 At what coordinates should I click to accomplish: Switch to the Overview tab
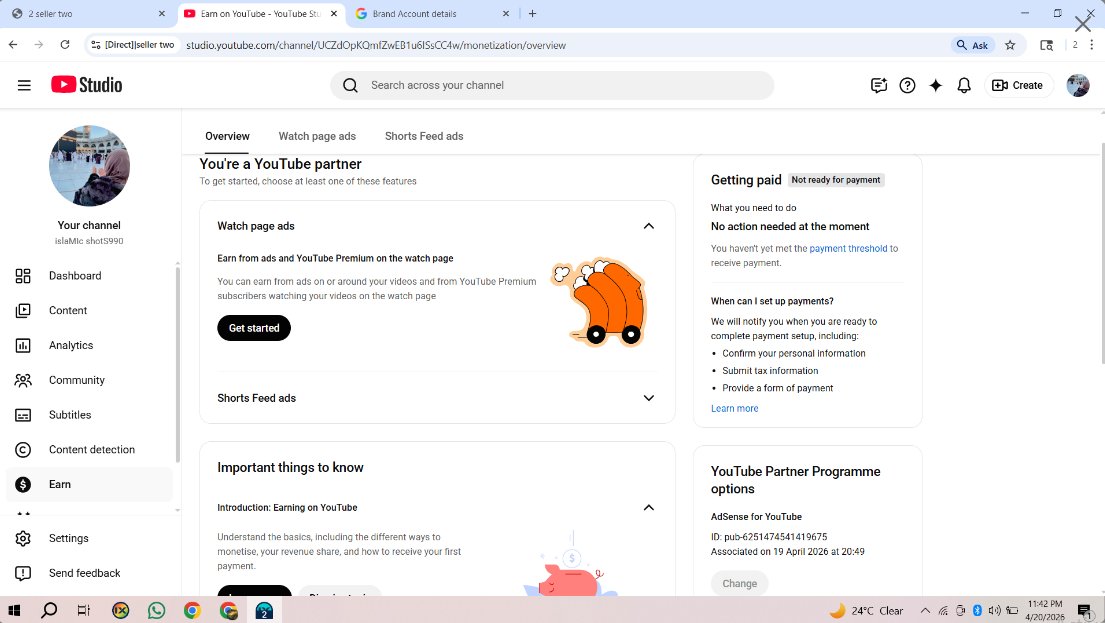coord(227,136)
